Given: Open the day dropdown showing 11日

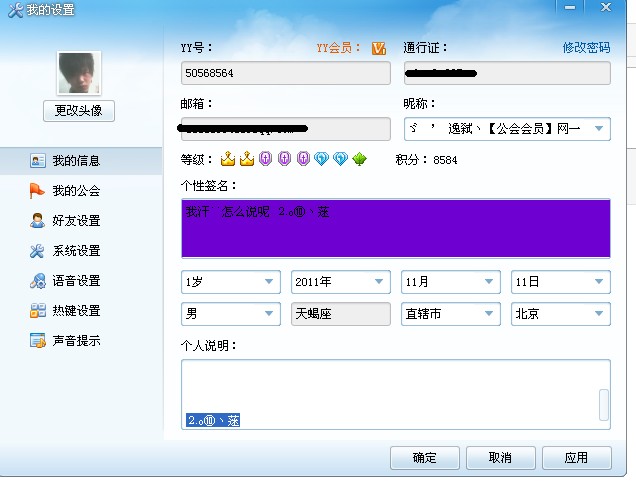Looking at the screenshot, I should (x=561, y=282).
